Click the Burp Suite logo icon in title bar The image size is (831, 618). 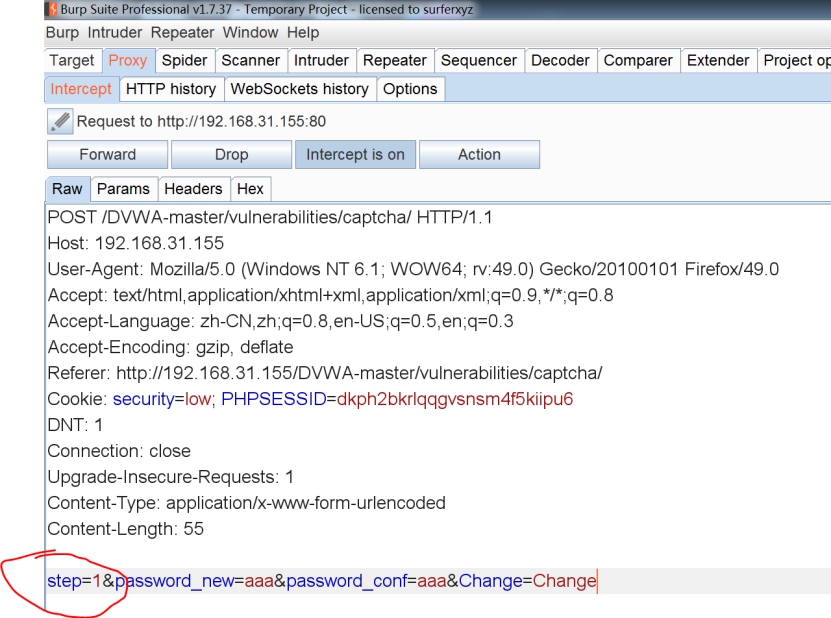[52, 9]
